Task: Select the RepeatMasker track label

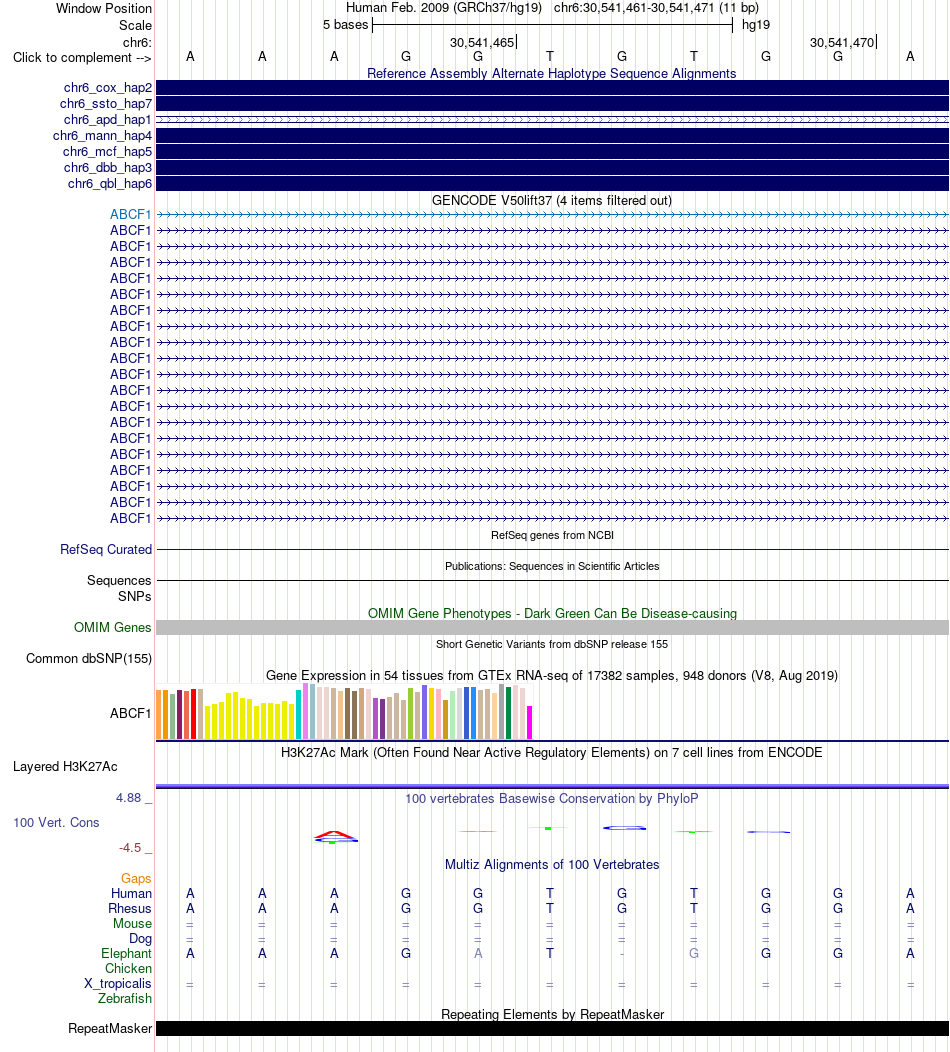Action: coord(110,1029)
